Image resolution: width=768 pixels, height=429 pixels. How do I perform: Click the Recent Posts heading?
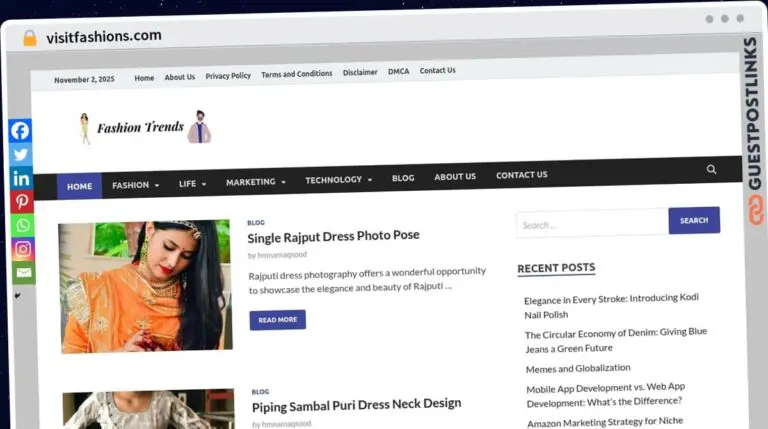(556, 268)
